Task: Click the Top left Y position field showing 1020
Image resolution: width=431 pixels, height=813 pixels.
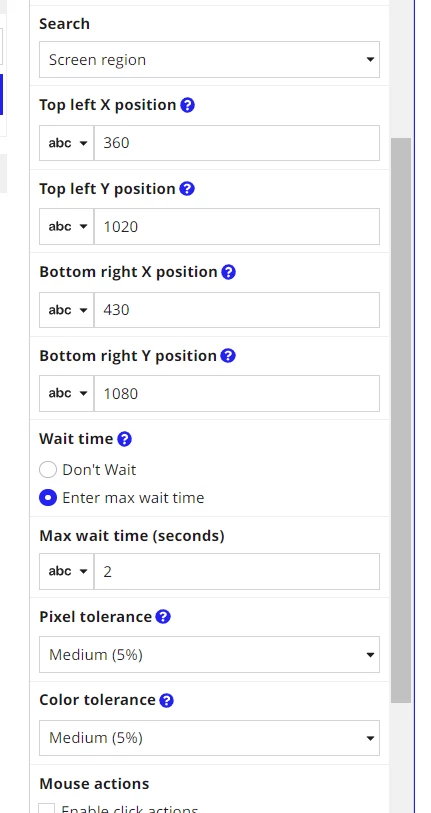Action: pyautogui.click(x=237, y=227)
